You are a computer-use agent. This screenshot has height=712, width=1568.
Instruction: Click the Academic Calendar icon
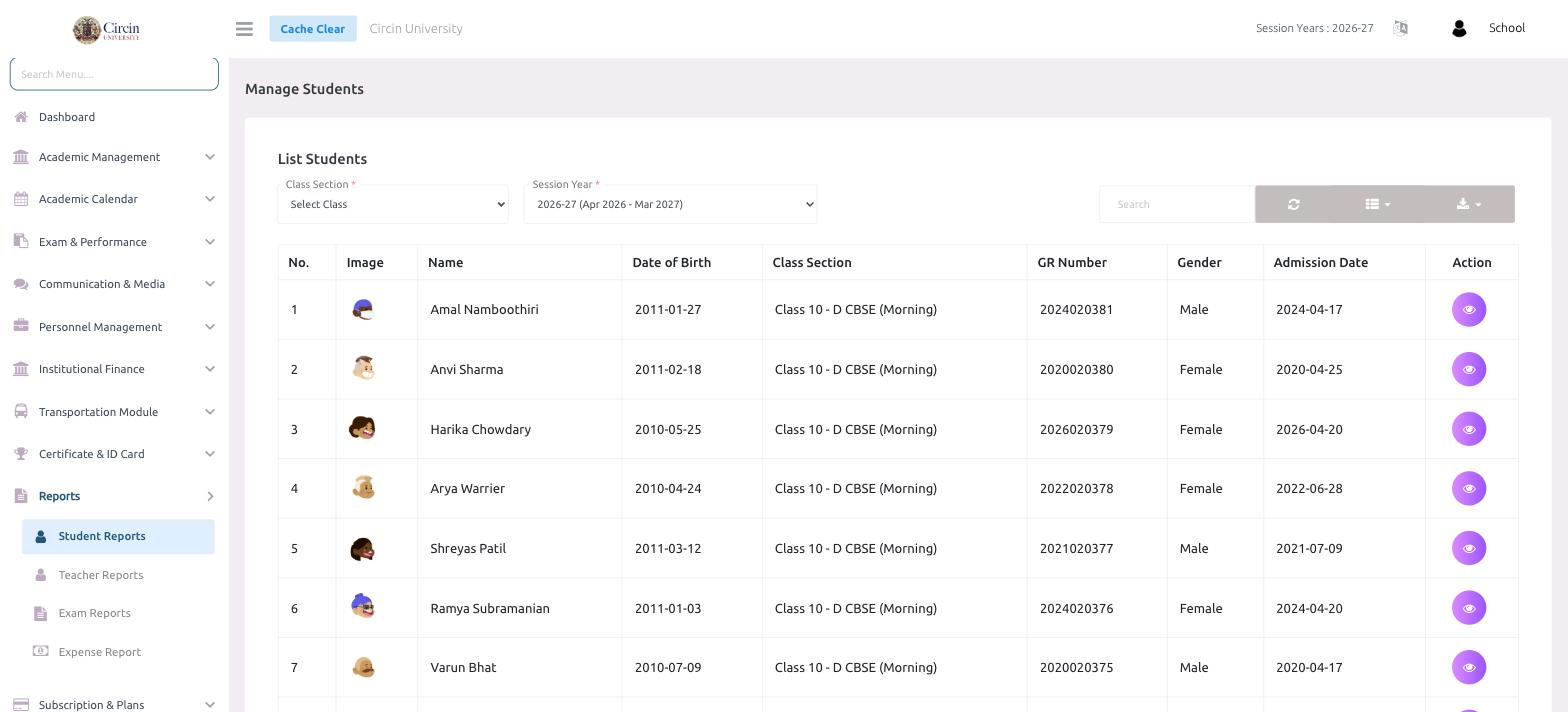tap(21, 199)
